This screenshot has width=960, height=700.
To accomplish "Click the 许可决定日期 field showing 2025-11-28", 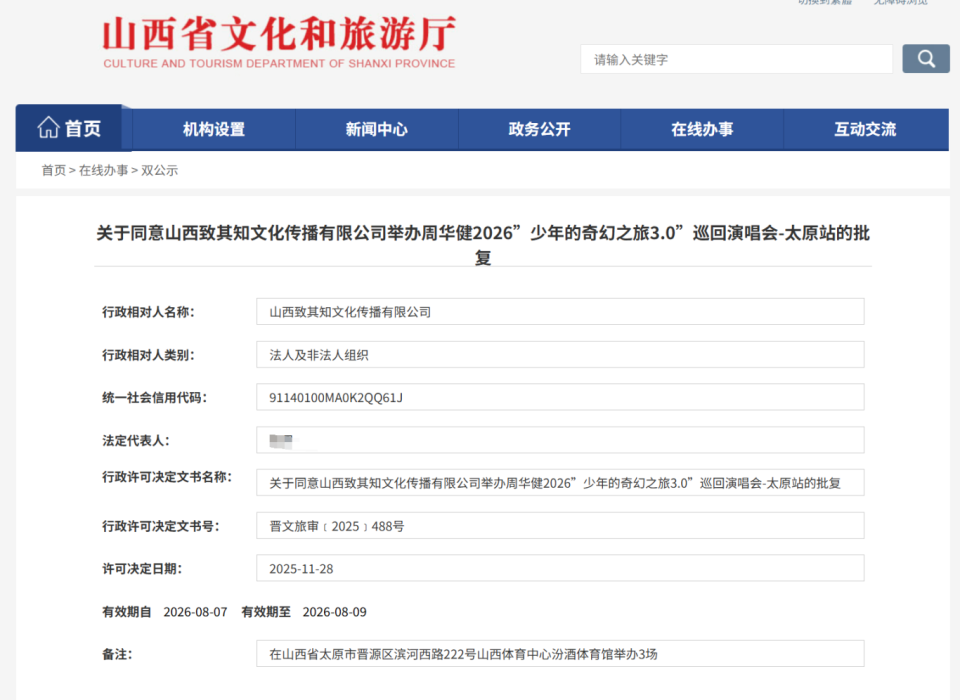I will coord(560,568).
